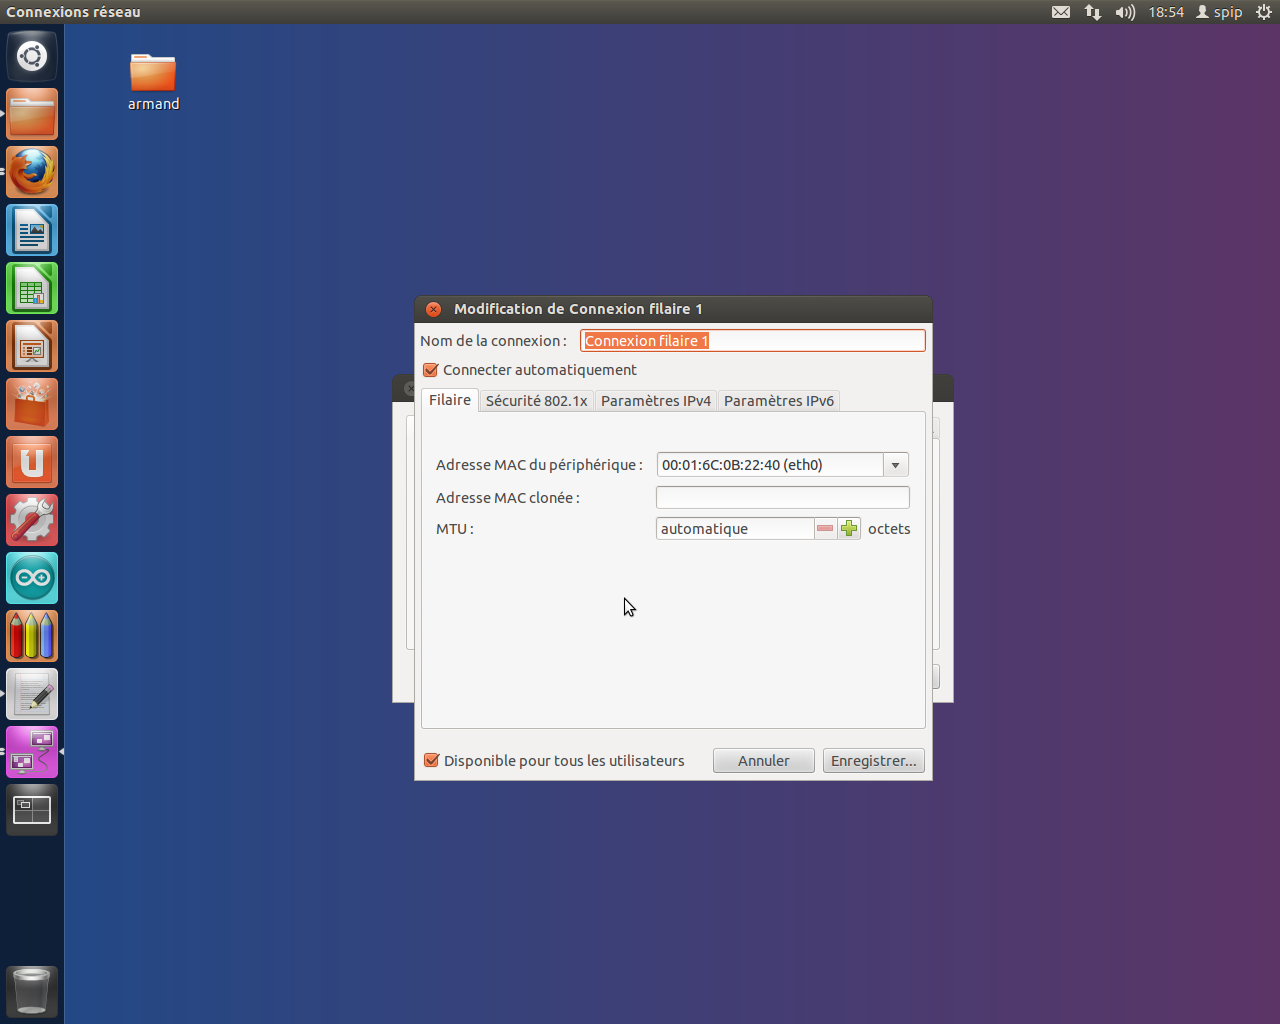The image size is (1280, 1024).
Task: Click the Ubuntu Dash home button
Action: (32, 56)
